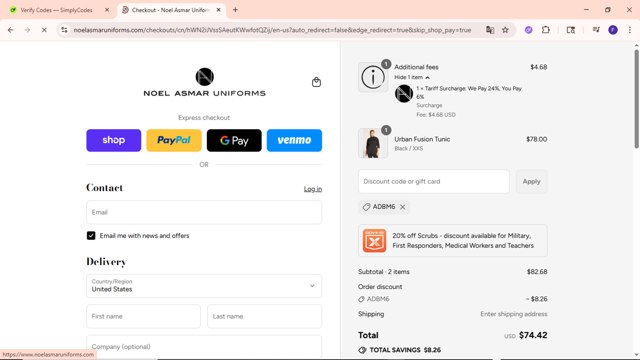Open the browser profile avatar
The height and width of the screenshot is (360, 640).
(x=613, y=30)
